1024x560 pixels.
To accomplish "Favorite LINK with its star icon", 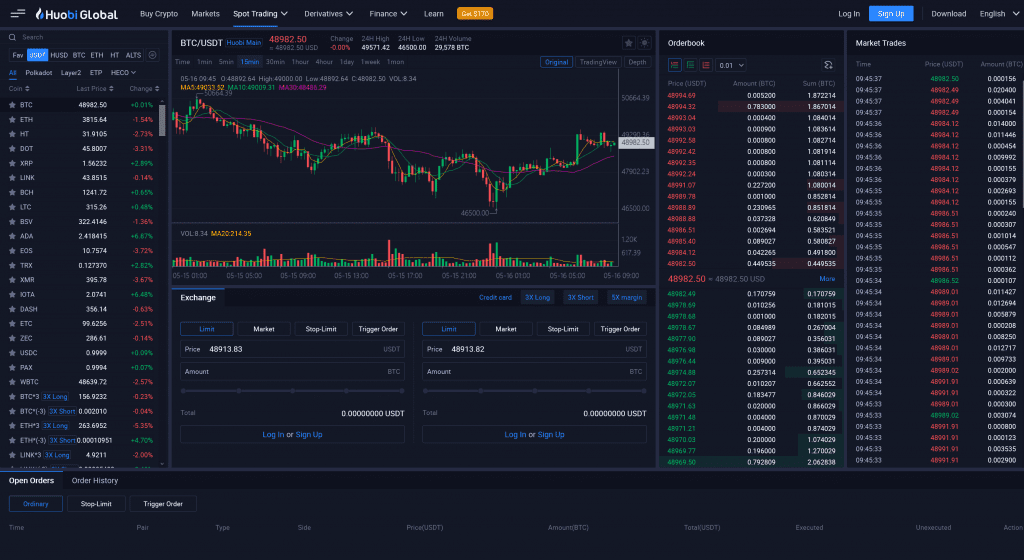I will [12, 178].
